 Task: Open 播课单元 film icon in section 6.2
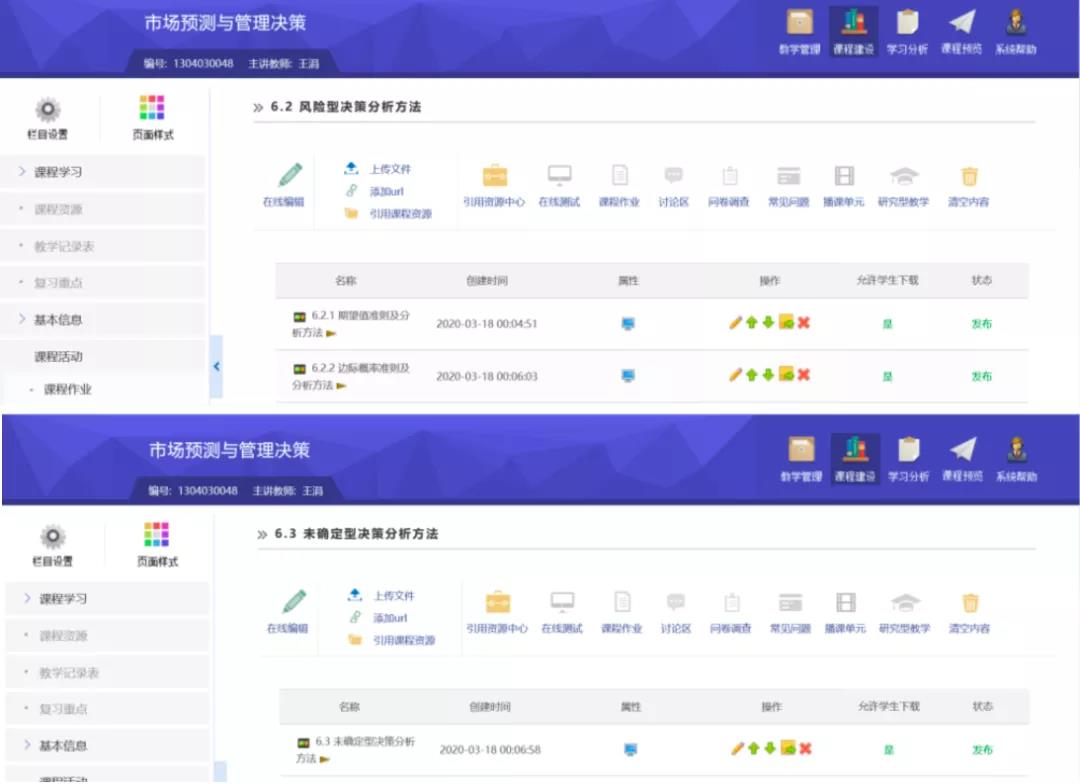[x=844, y=176]
